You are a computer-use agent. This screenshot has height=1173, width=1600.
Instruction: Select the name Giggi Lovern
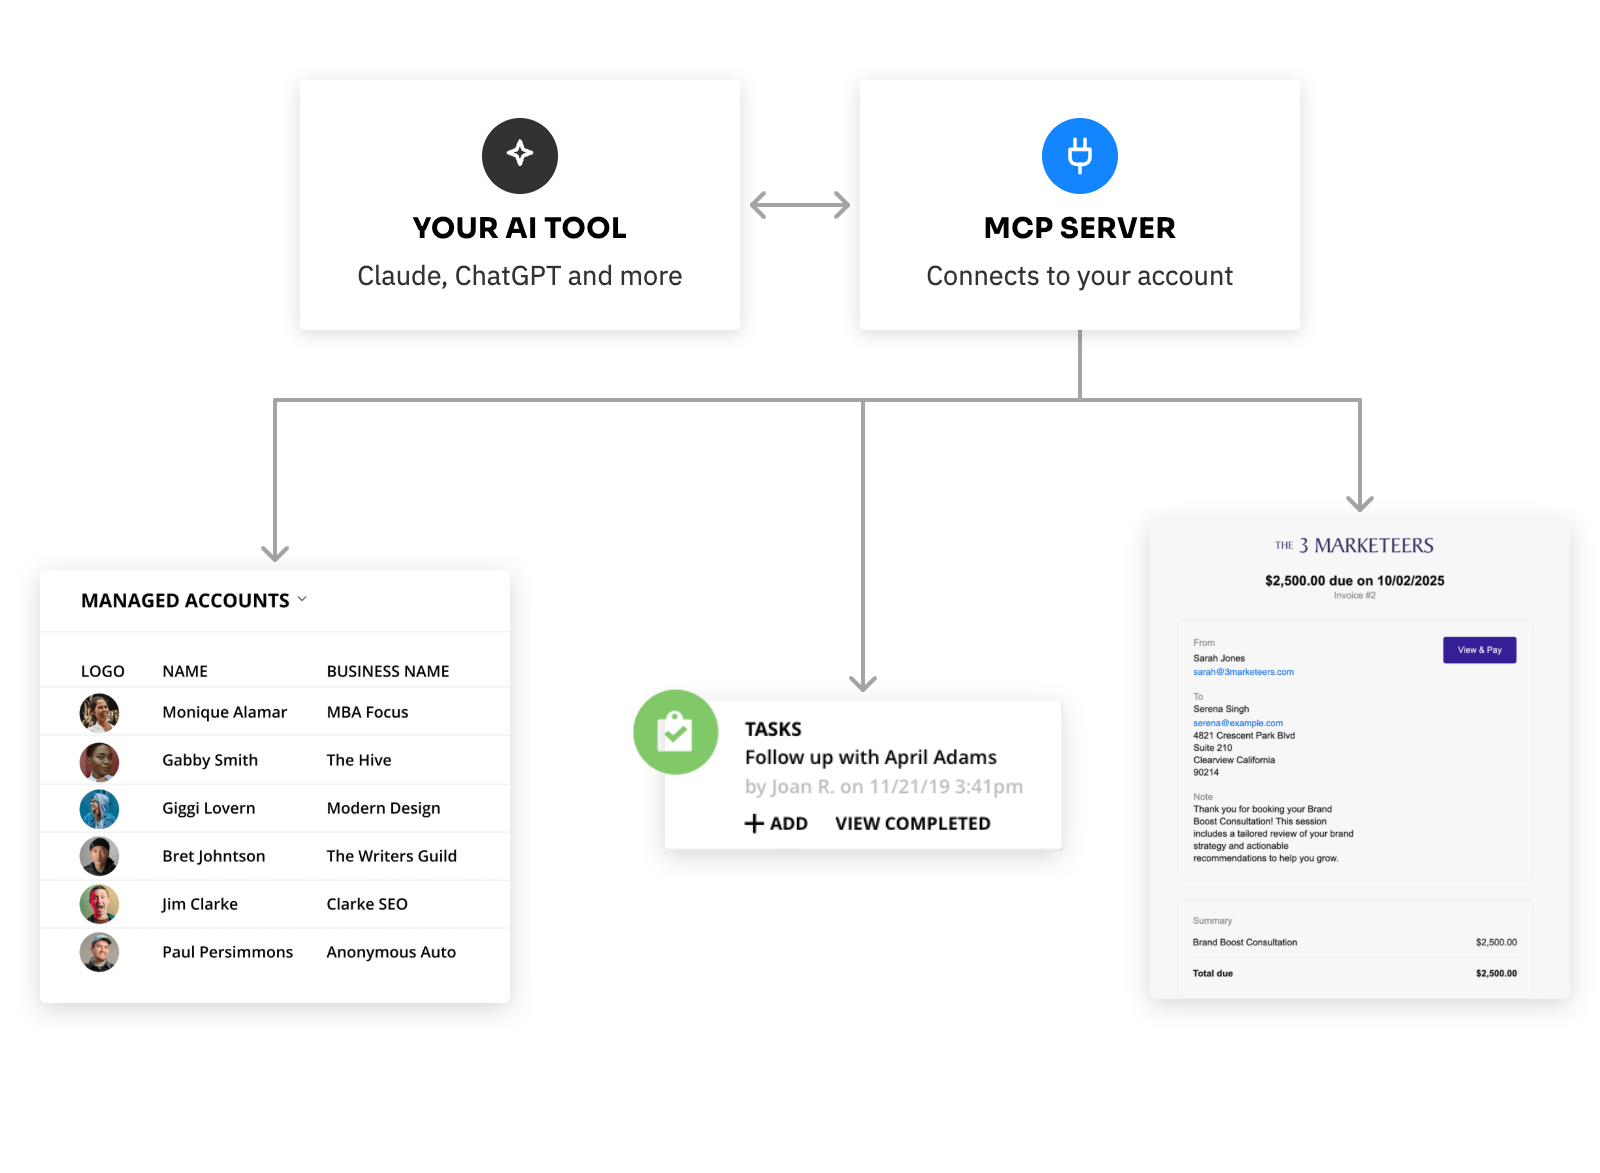pyautogui.click(x=209, y=808)
